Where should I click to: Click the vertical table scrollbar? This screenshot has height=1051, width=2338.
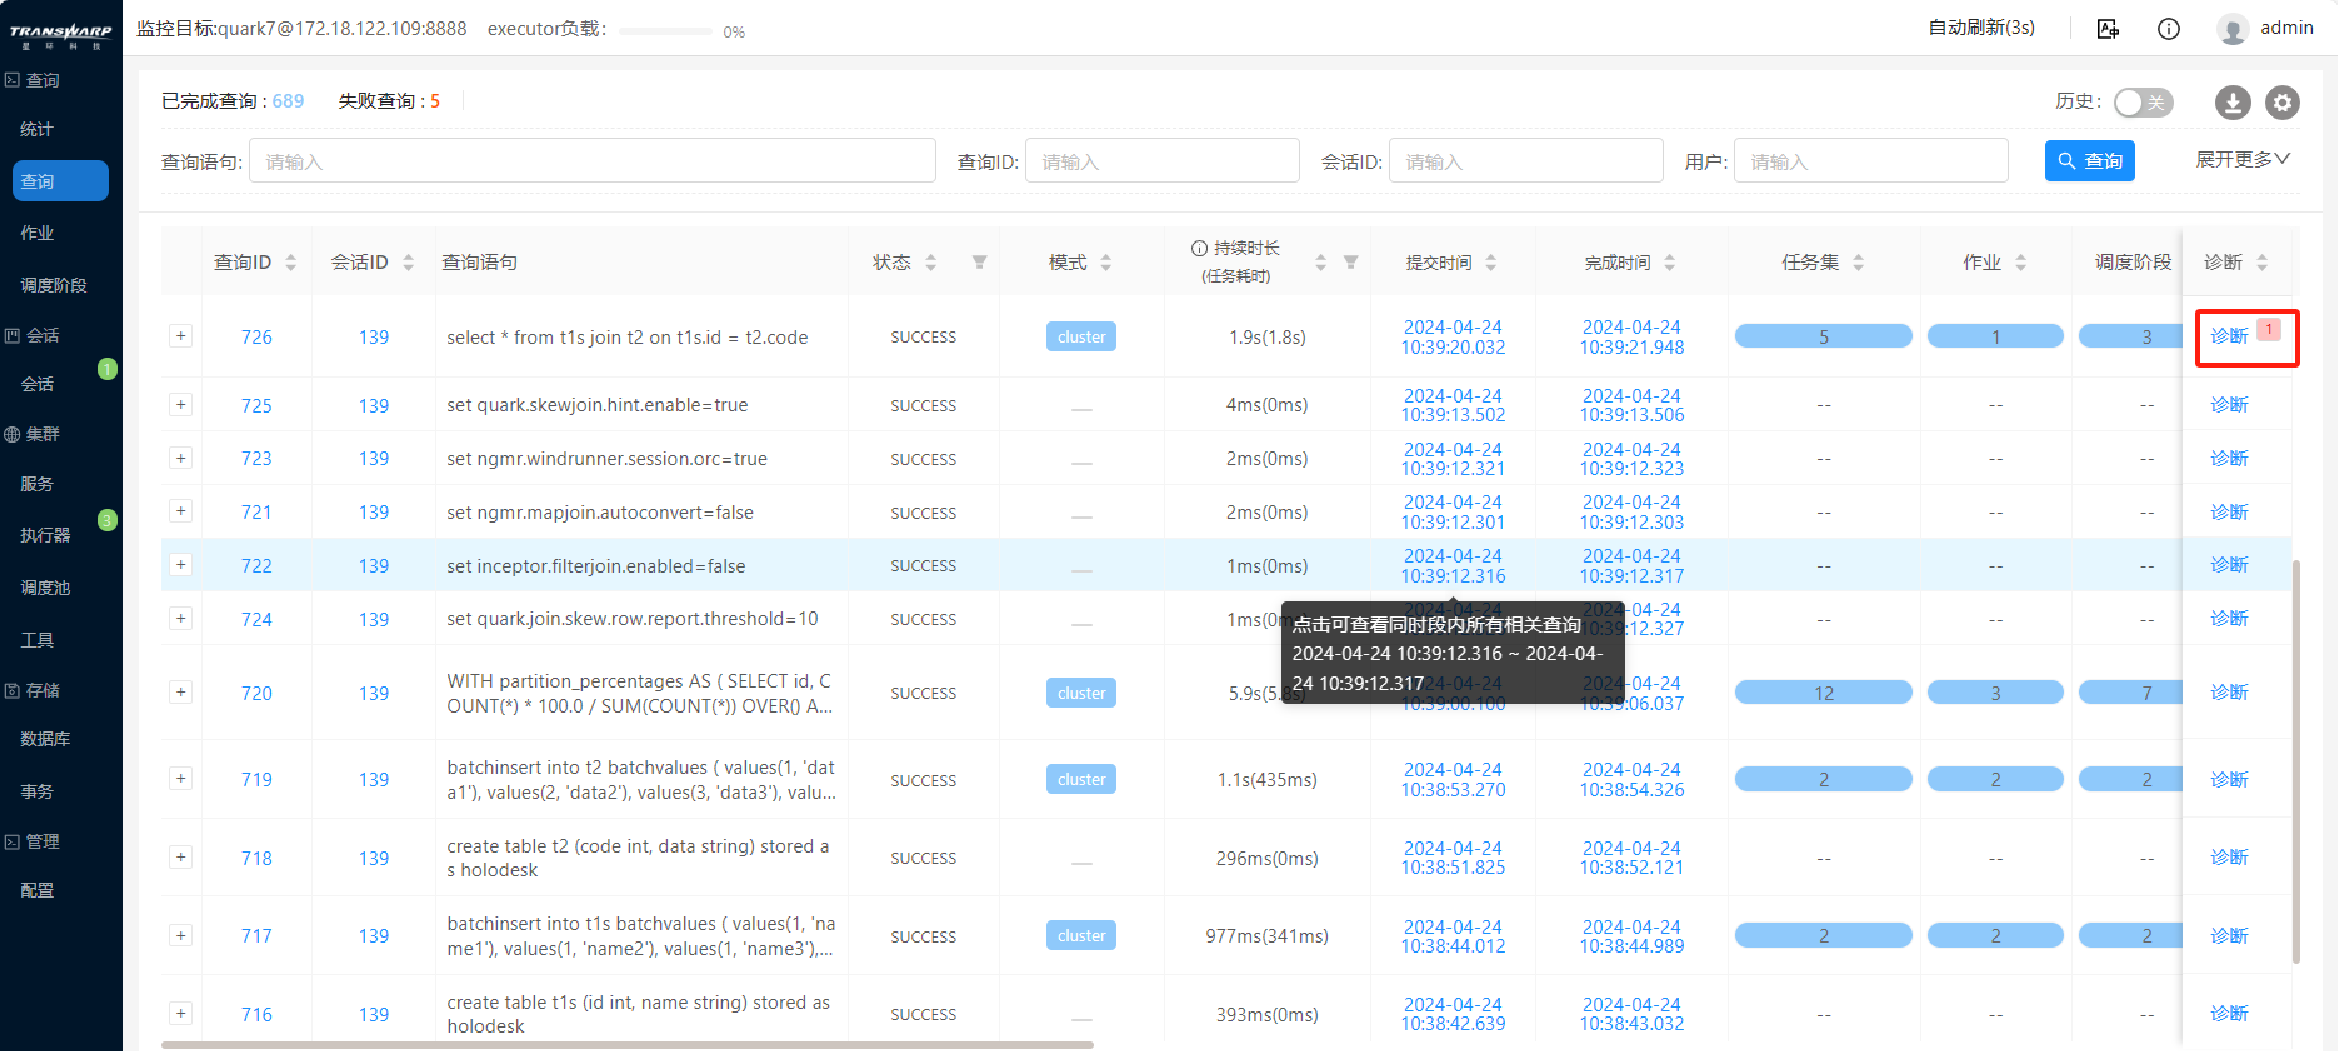[2296, 761]
